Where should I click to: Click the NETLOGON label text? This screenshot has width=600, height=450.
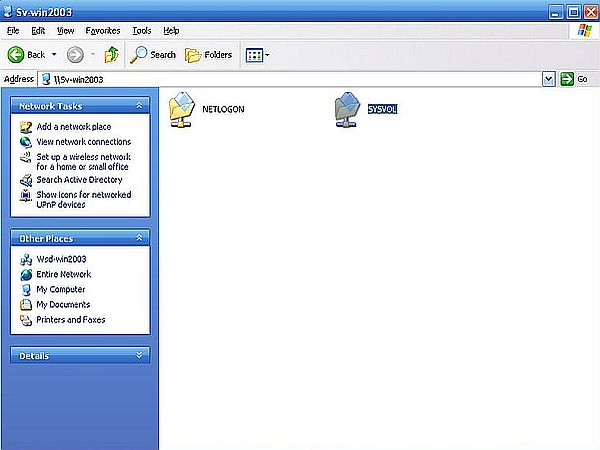[223, 109]
